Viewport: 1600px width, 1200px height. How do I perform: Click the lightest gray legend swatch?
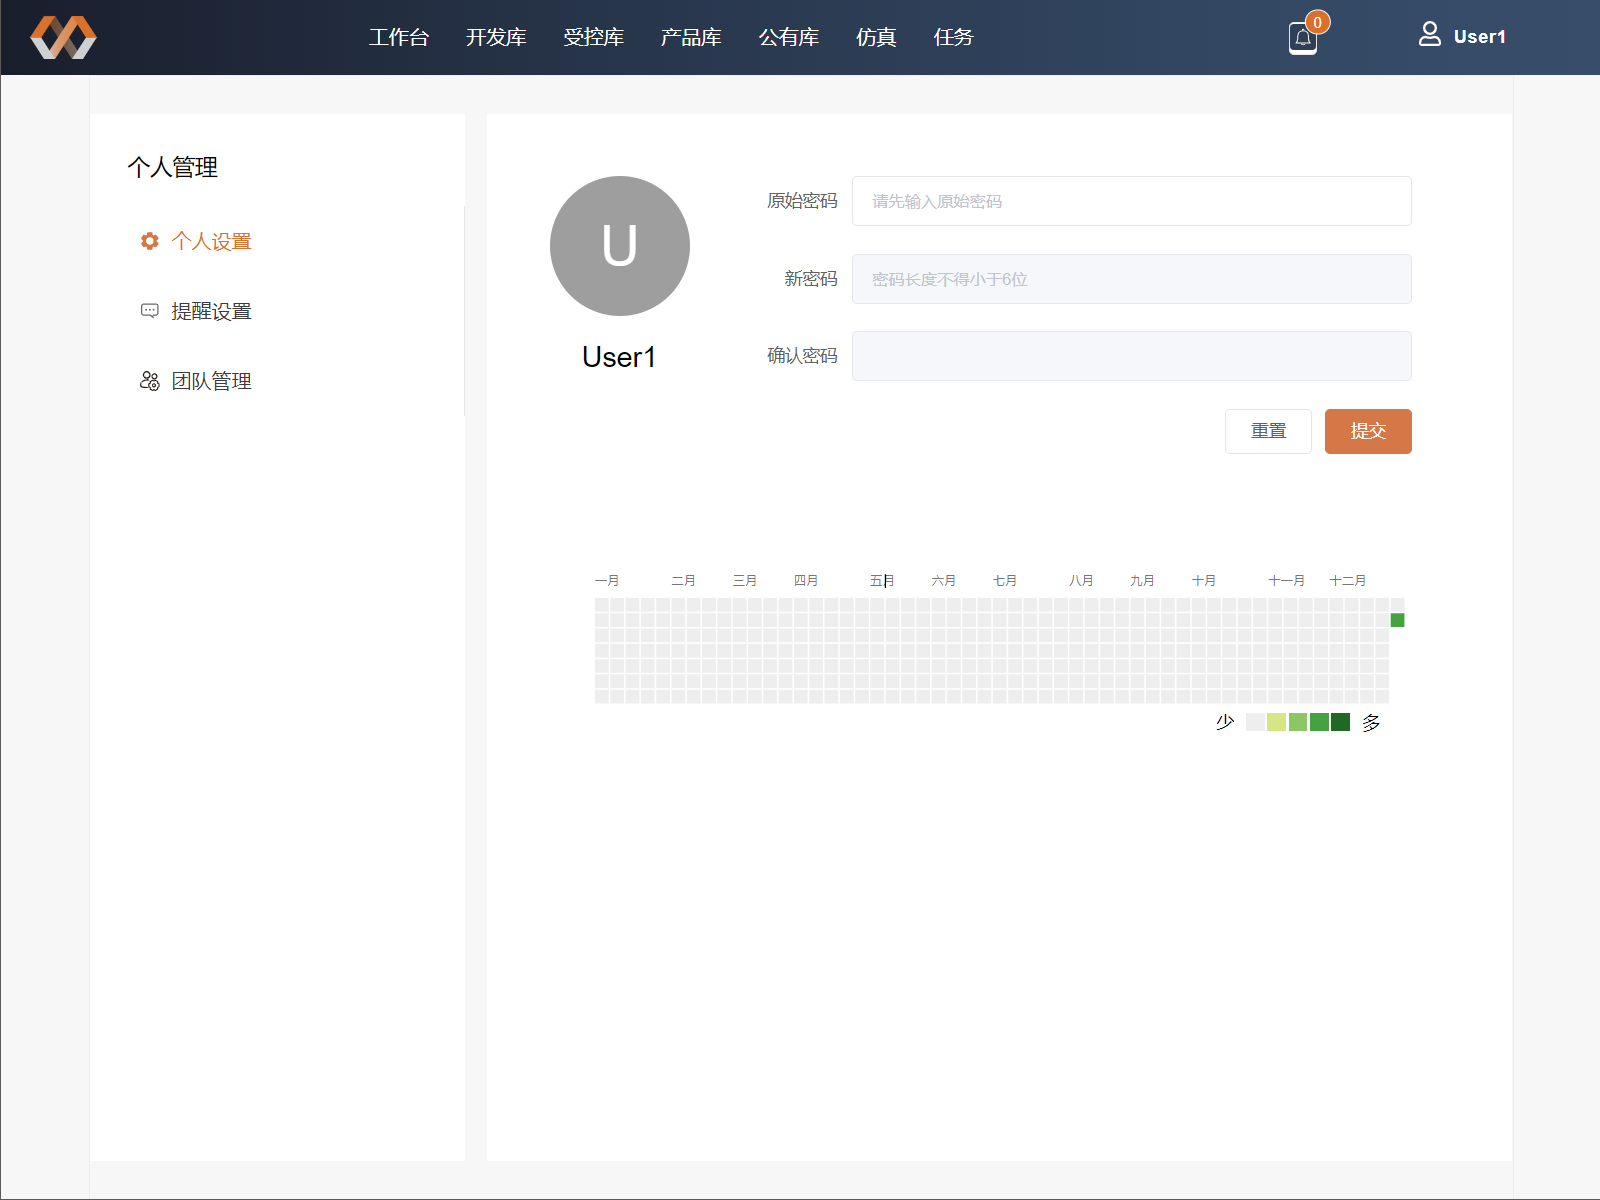click(x=1255, y=722)
